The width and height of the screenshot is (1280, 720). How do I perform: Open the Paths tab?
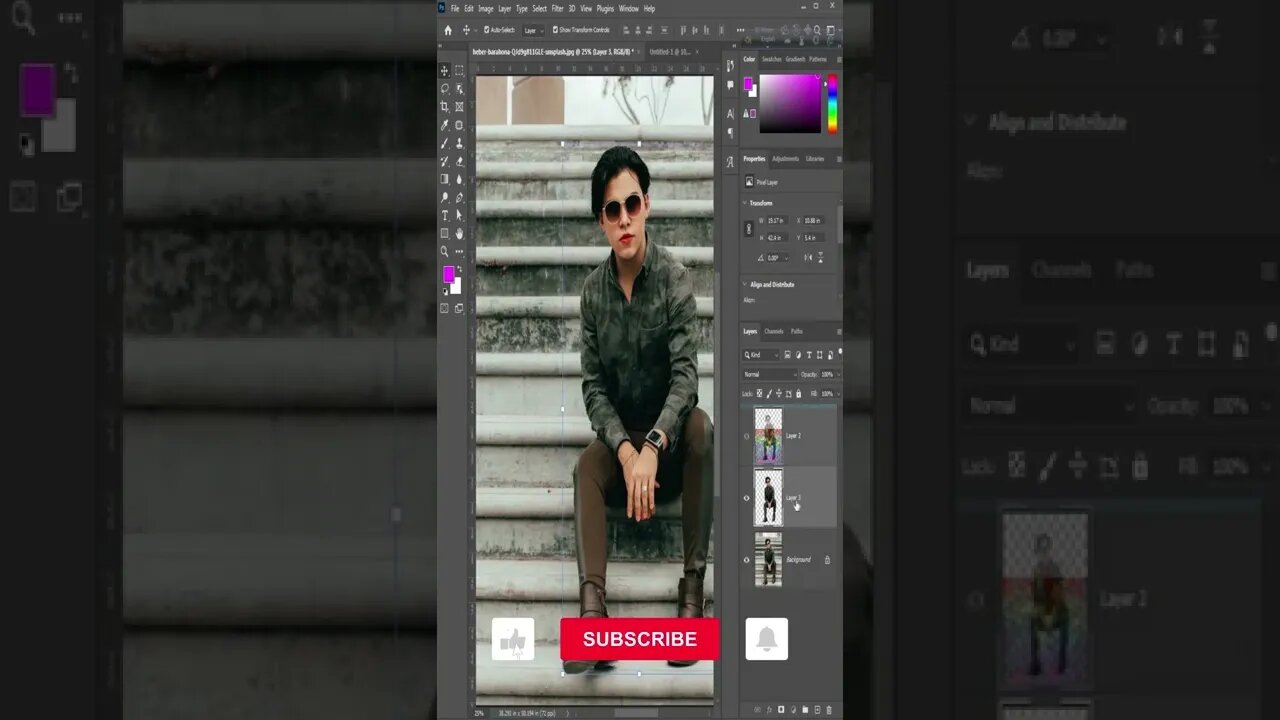click(797, 331)
